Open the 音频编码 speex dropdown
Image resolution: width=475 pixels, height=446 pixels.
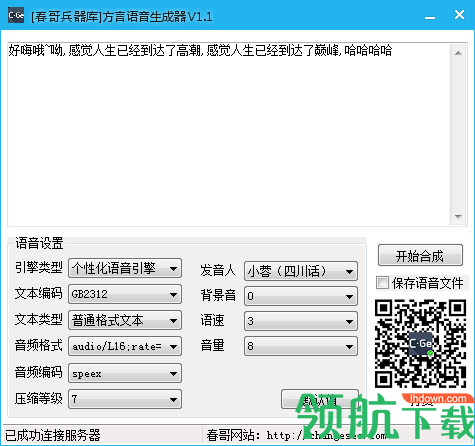pyautogui.click(x=125, y=373)
